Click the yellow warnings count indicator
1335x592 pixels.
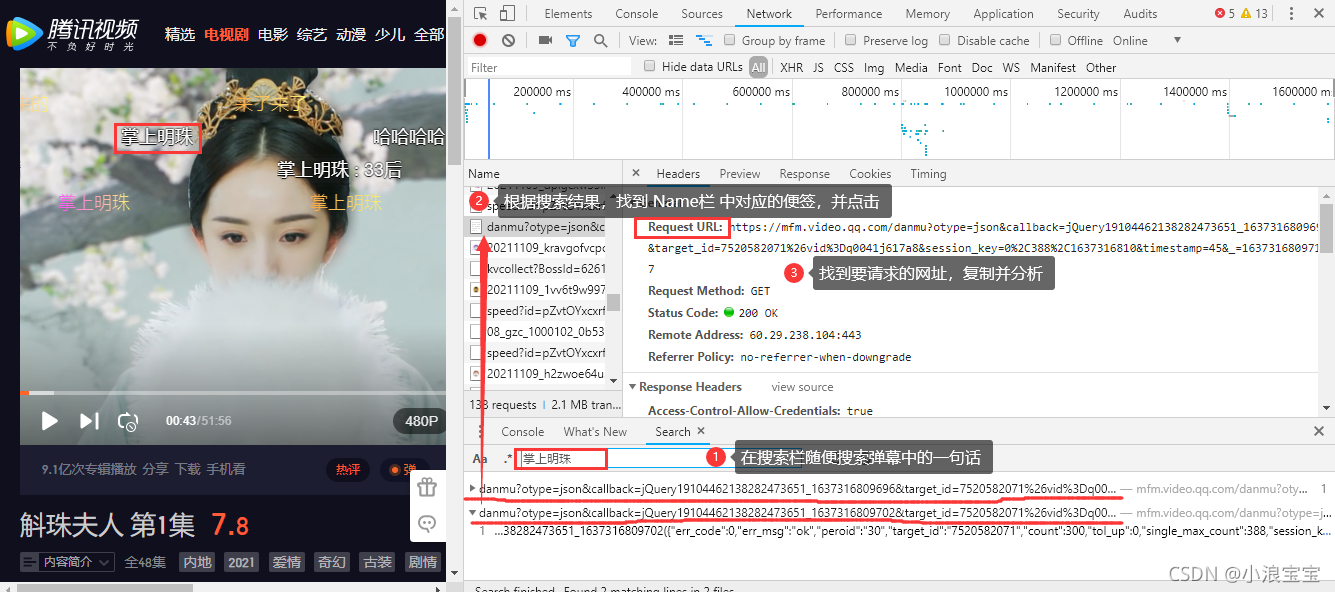(1254, 14)
